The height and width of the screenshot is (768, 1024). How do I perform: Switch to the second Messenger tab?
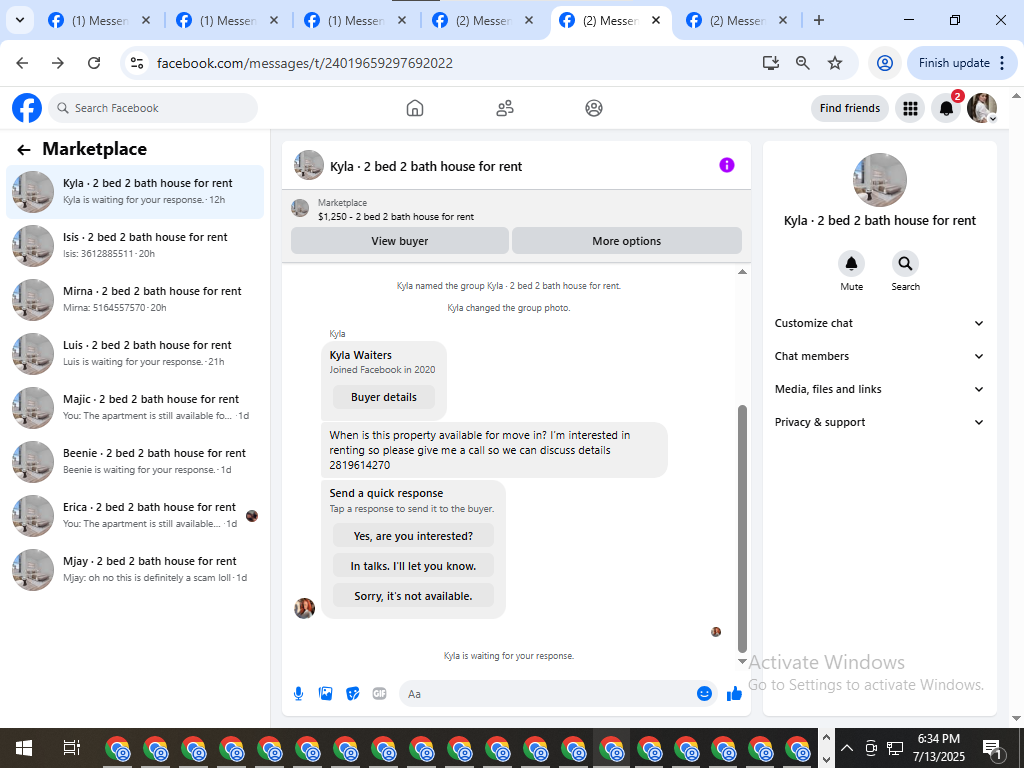(227, 21)
